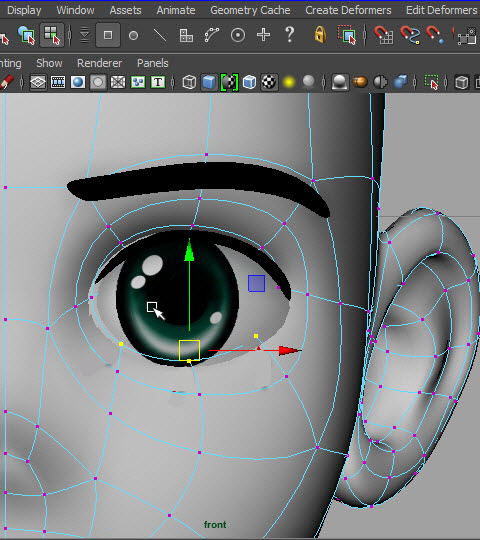Image resolution: width=480 pixels, height=540 pixels.
Task: Open the Geometry Cache menu
Action: (x=250, y=10)
